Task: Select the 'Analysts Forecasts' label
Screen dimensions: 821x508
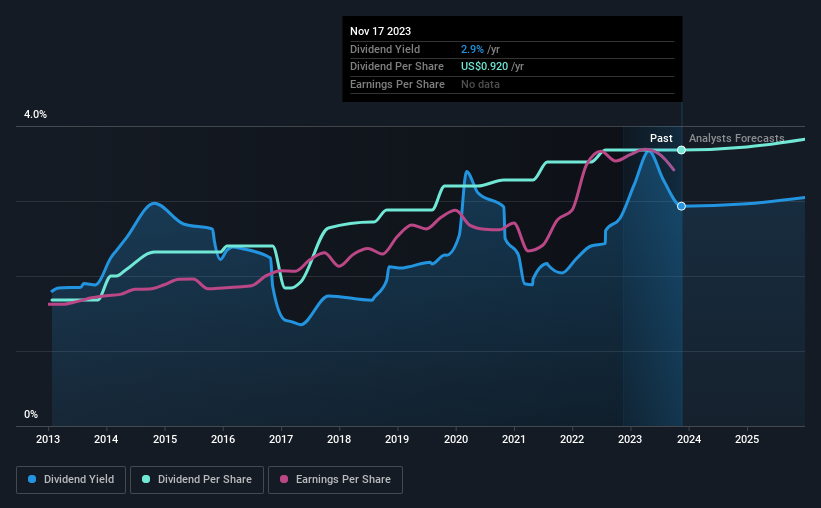Action: coord(736,138)
